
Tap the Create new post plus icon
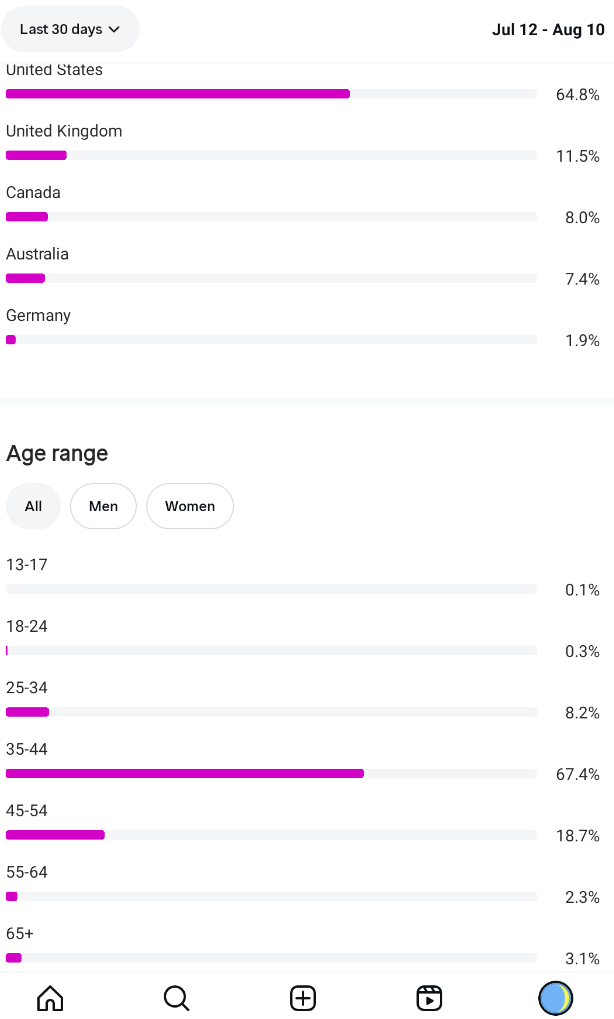tap(303, 997)
